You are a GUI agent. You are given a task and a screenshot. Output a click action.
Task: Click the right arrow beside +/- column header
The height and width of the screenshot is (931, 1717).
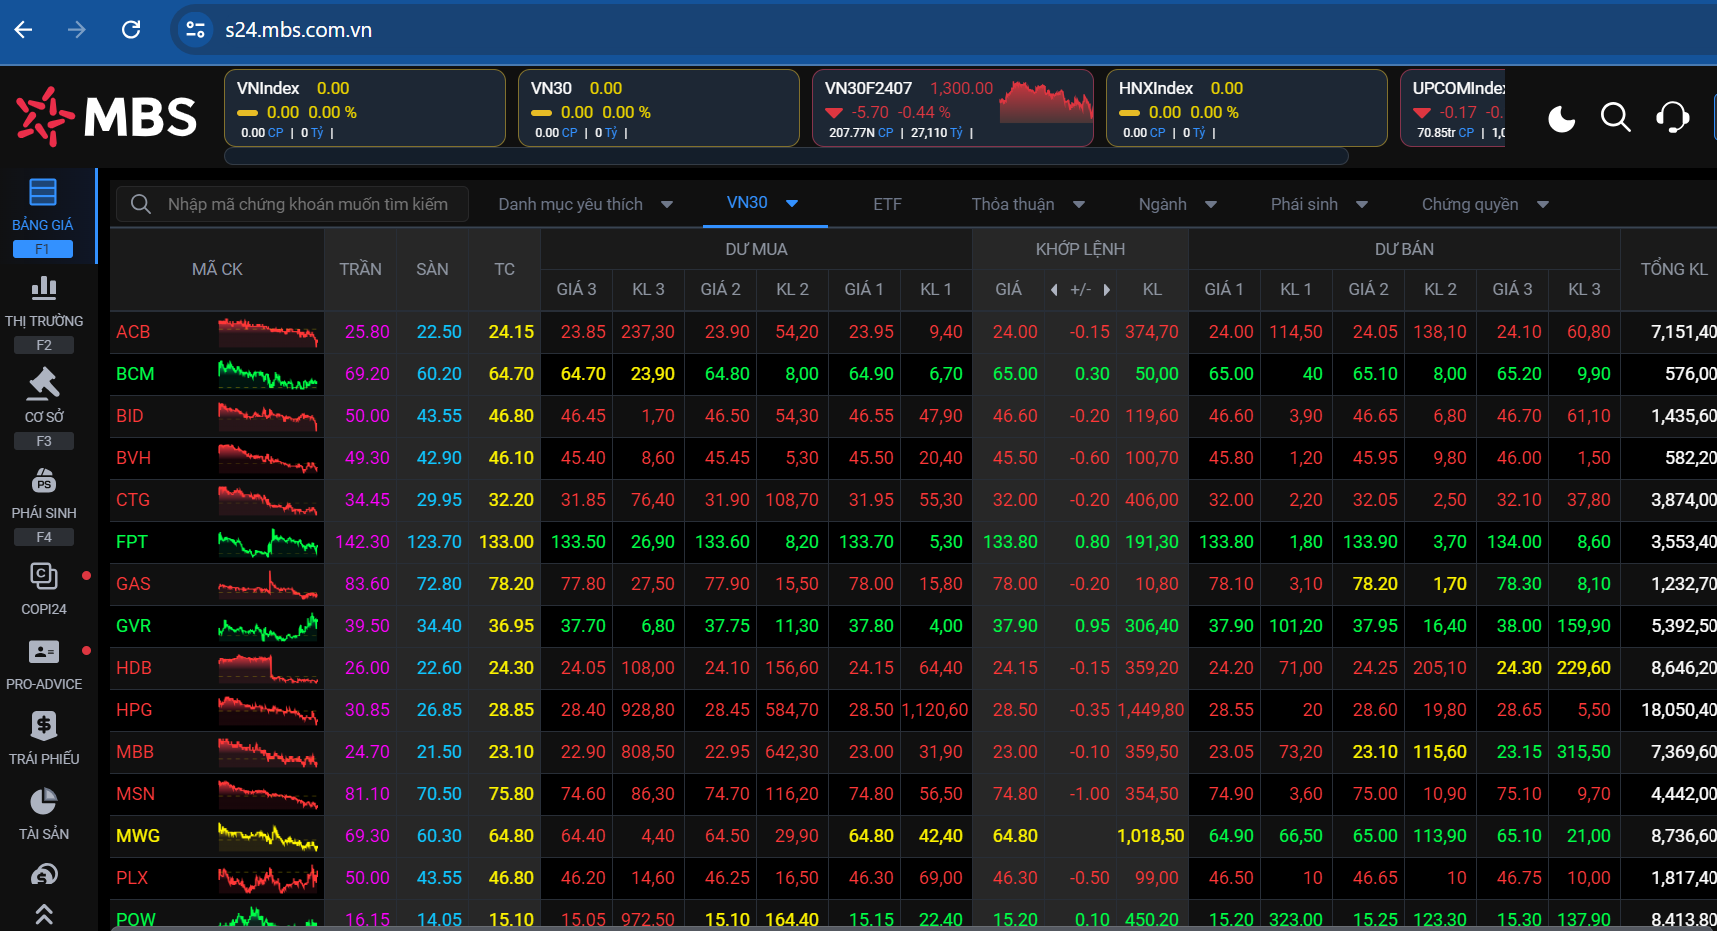pos(1106,289)
